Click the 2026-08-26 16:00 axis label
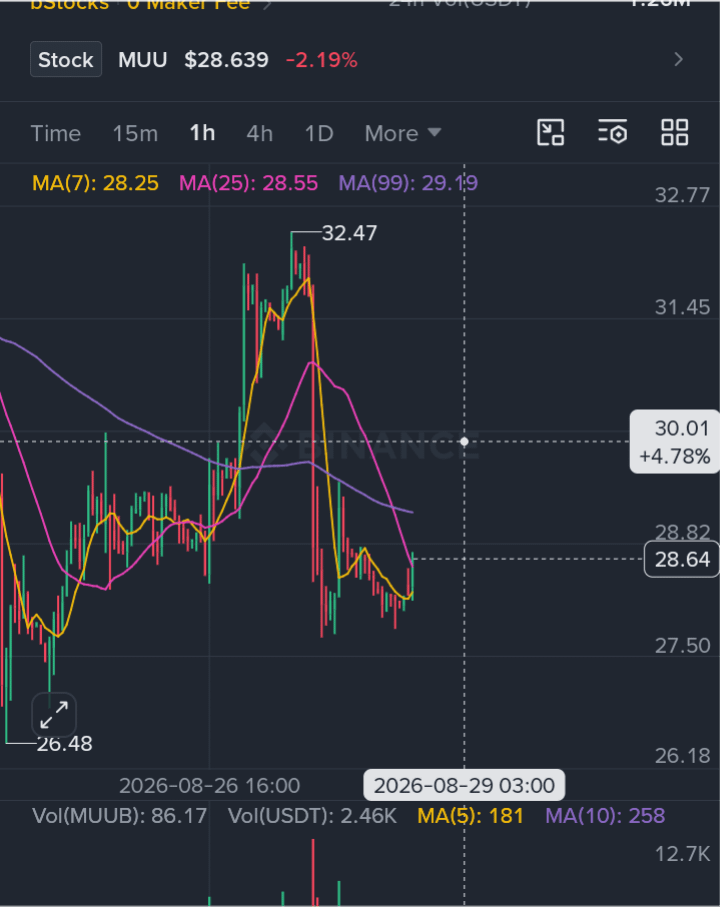 point(209,786)
